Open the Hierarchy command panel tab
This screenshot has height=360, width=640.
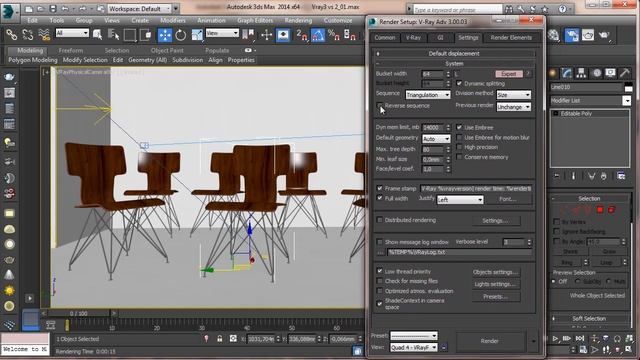coord(581,73)
